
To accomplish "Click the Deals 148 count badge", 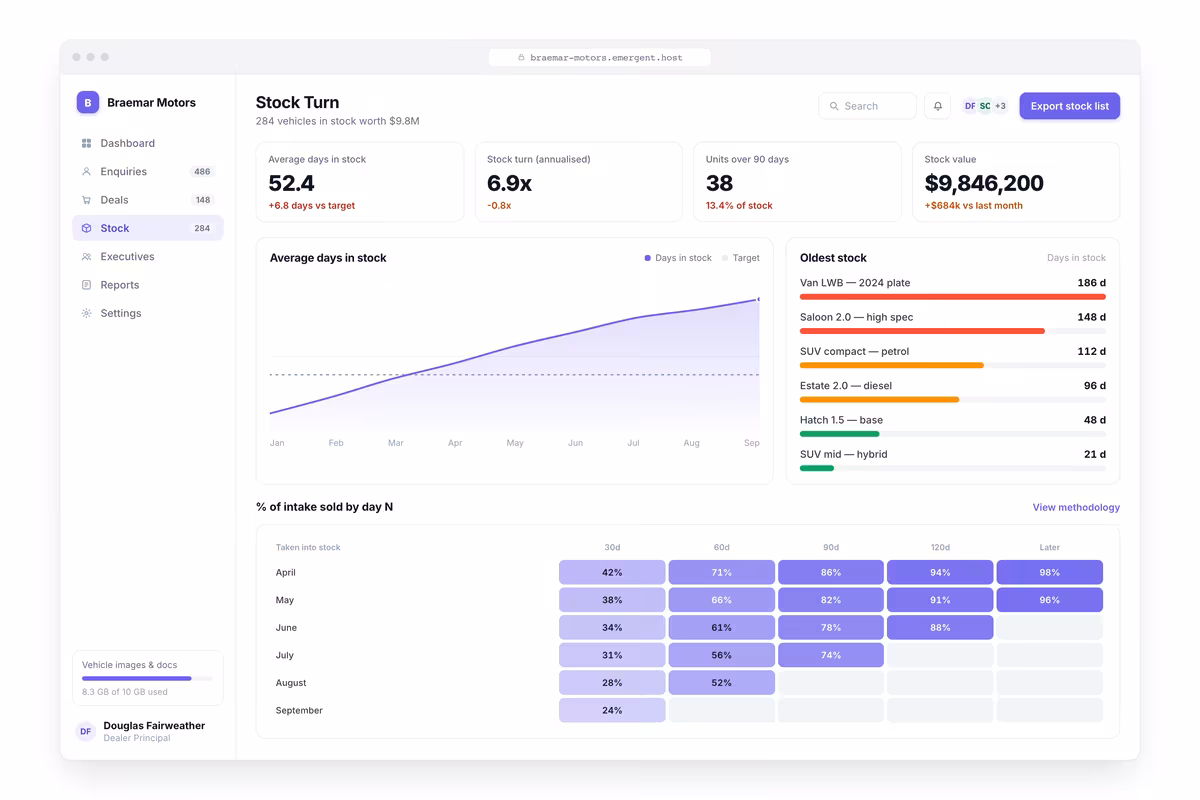I will (x=203, y=200).
